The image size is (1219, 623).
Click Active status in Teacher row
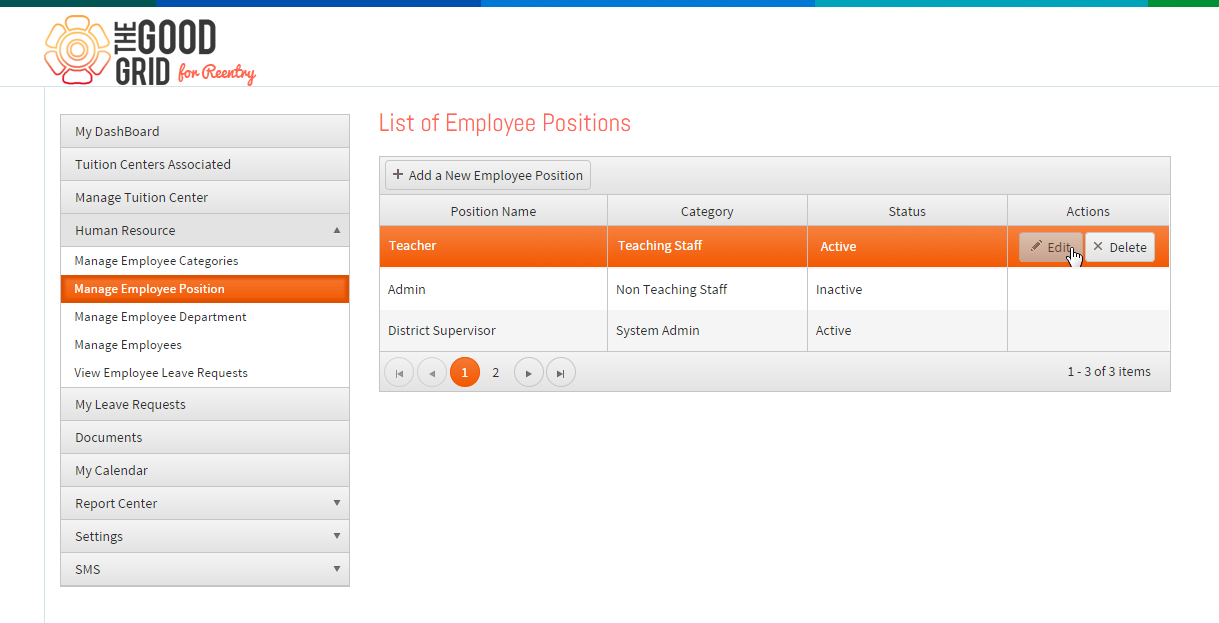pyautogui.click(x=907, y=246)
